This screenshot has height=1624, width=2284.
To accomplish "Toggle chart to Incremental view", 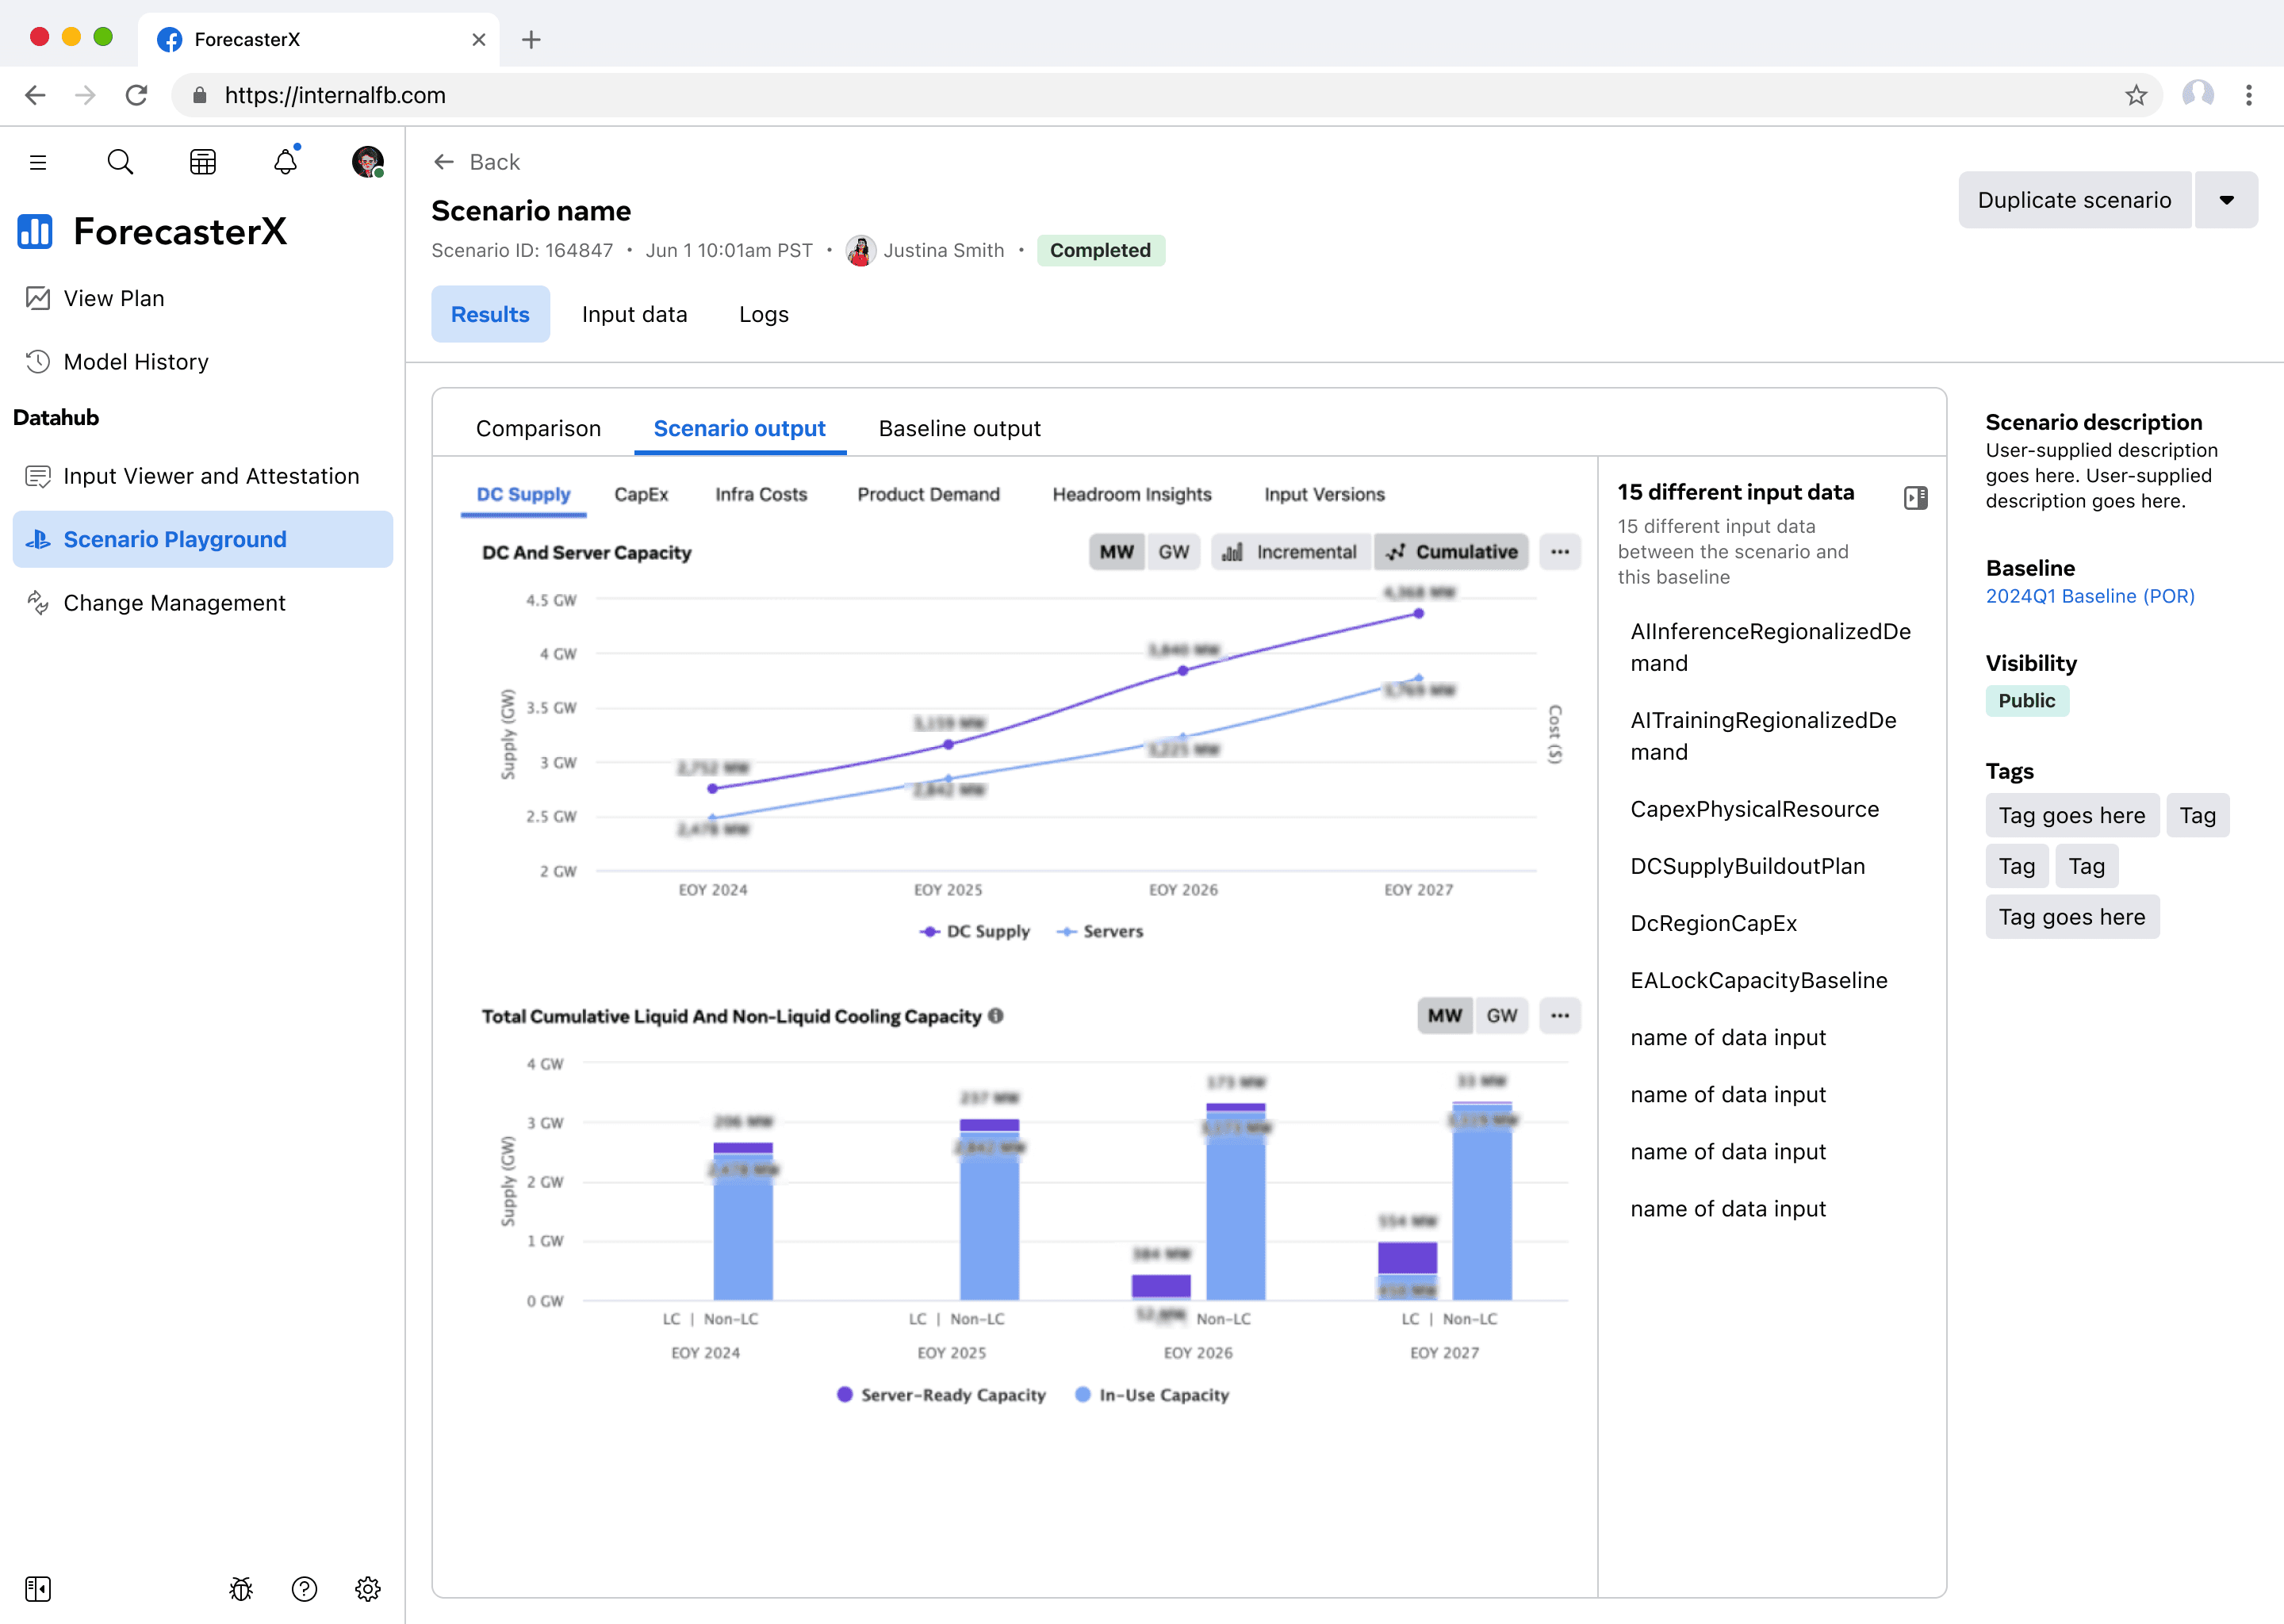I will tap(1291, 552).
